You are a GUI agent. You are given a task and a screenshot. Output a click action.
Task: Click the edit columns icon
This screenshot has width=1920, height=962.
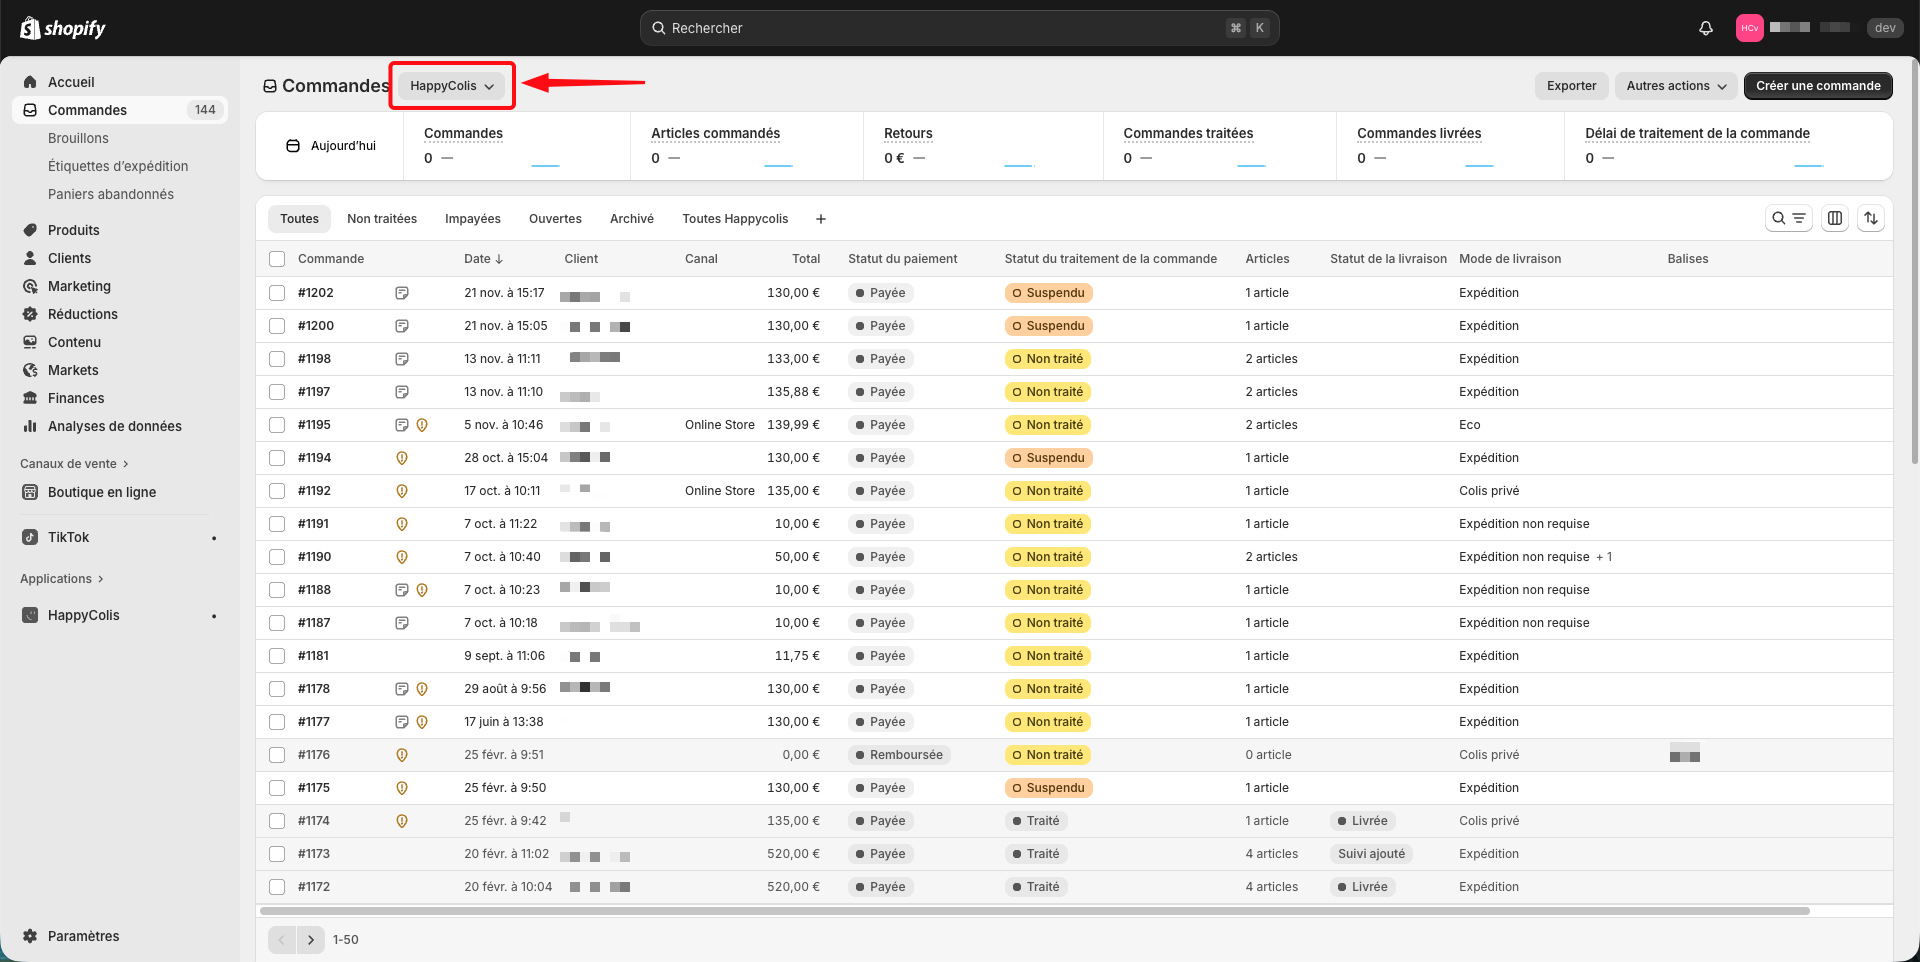click(x=1835, y=218)
